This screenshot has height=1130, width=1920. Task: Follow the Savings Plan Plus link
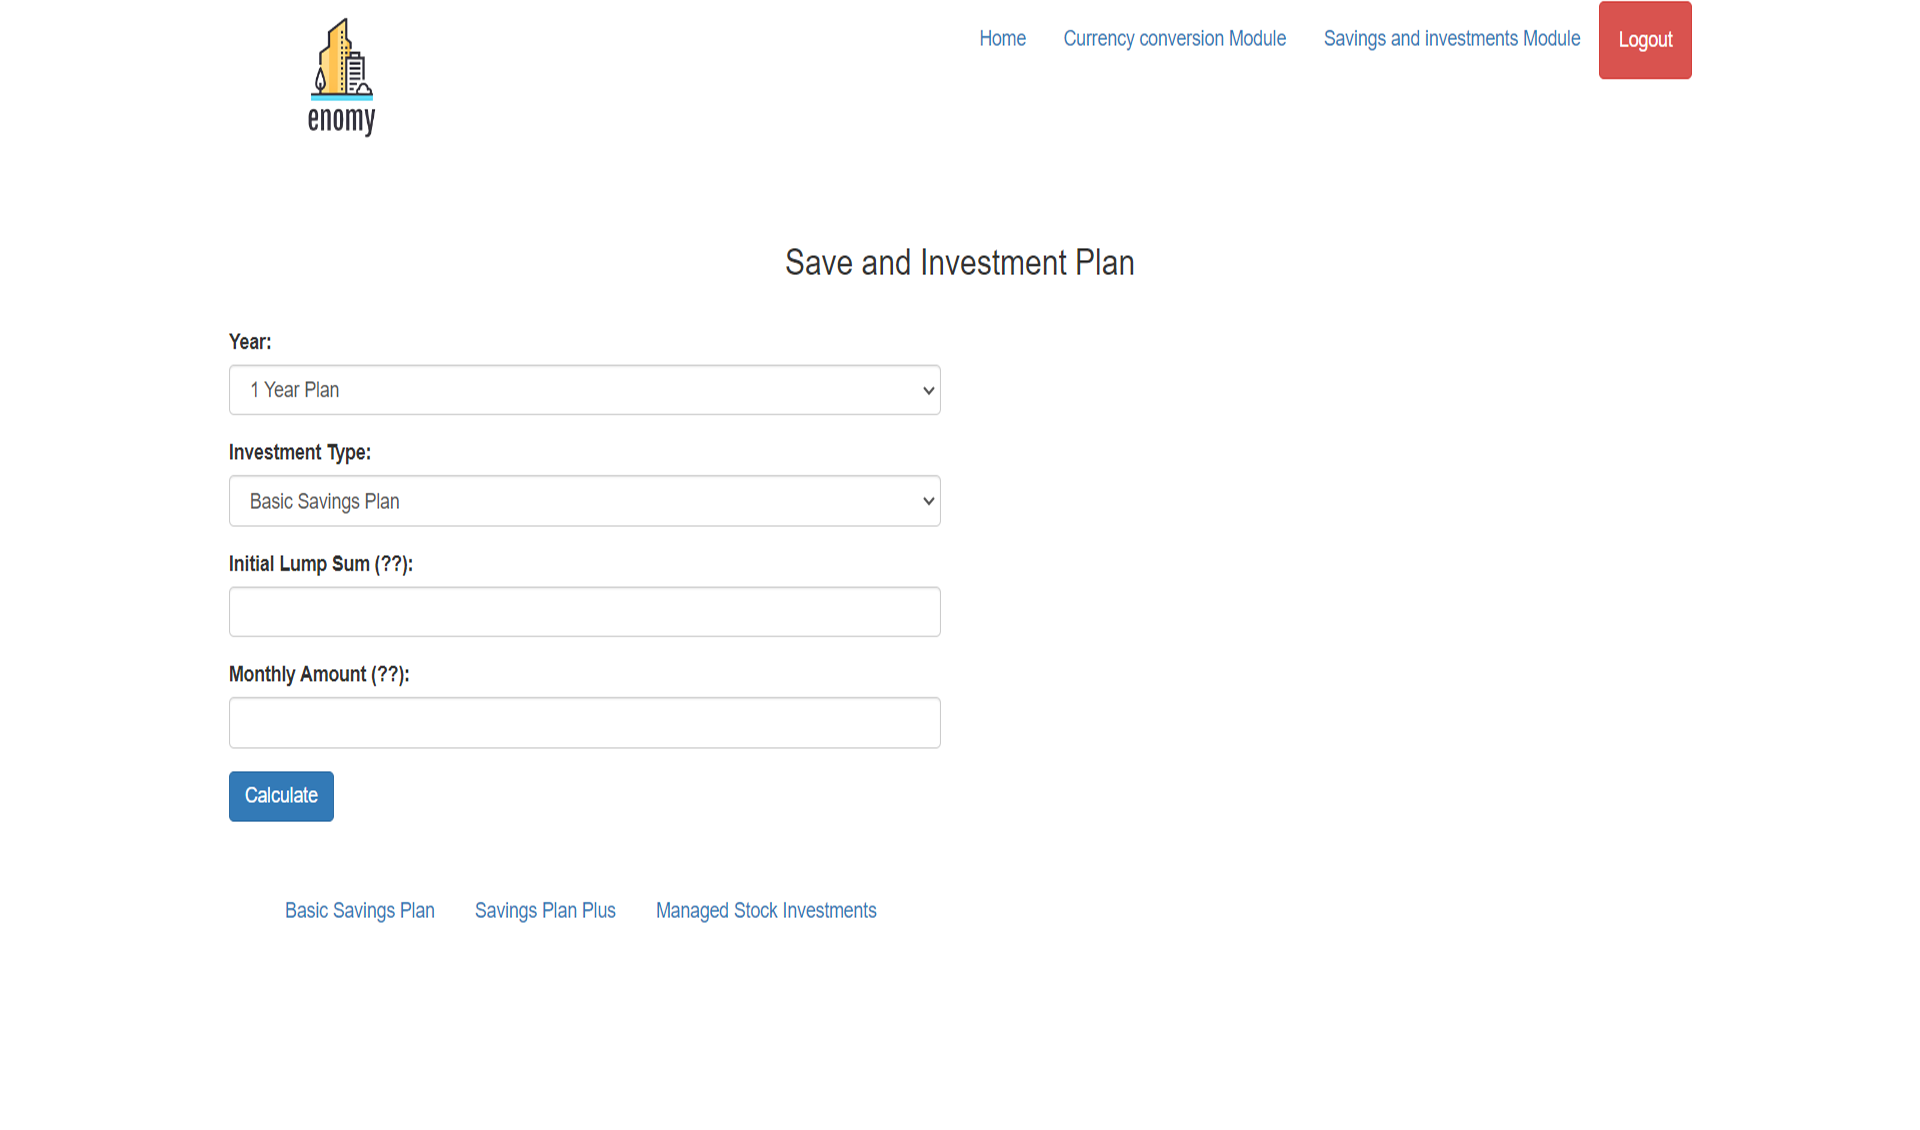click(x=545, y=911)
